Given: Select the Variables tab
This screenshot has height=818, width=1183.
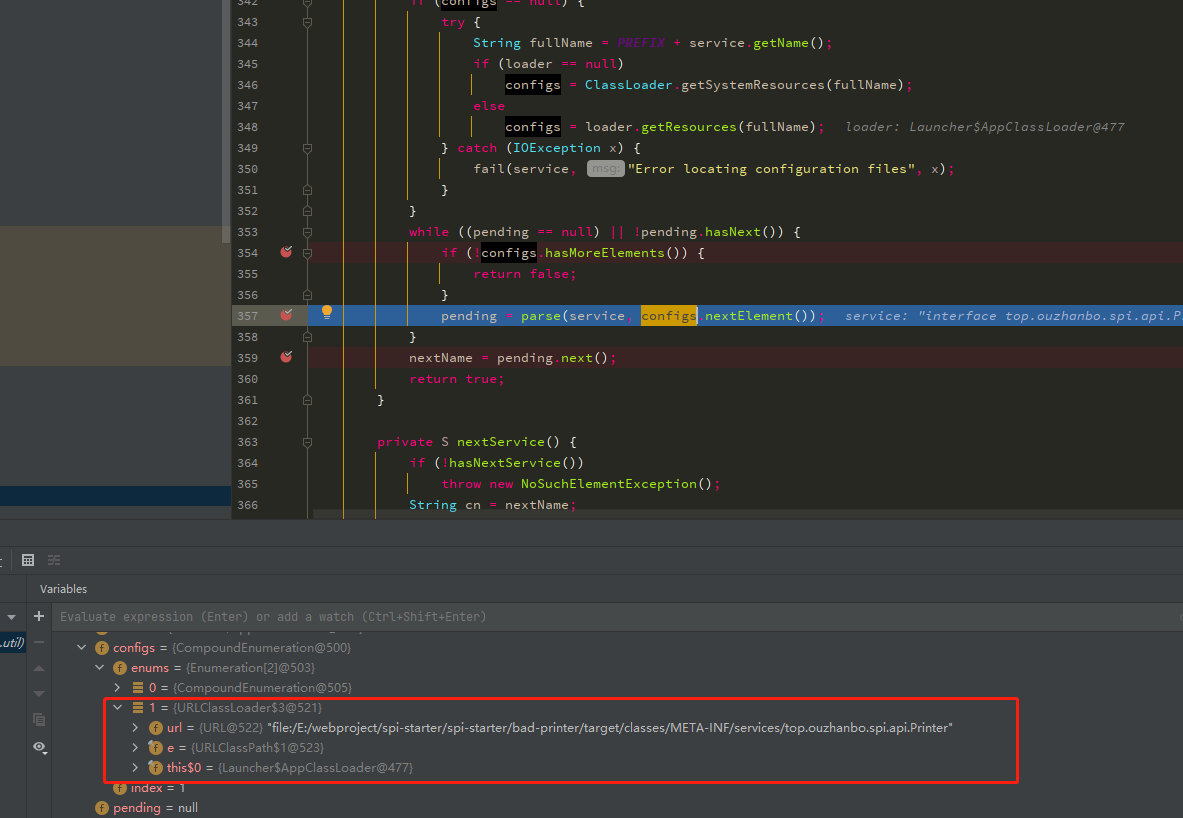Looking at the screenshot, I should [63, 589].
